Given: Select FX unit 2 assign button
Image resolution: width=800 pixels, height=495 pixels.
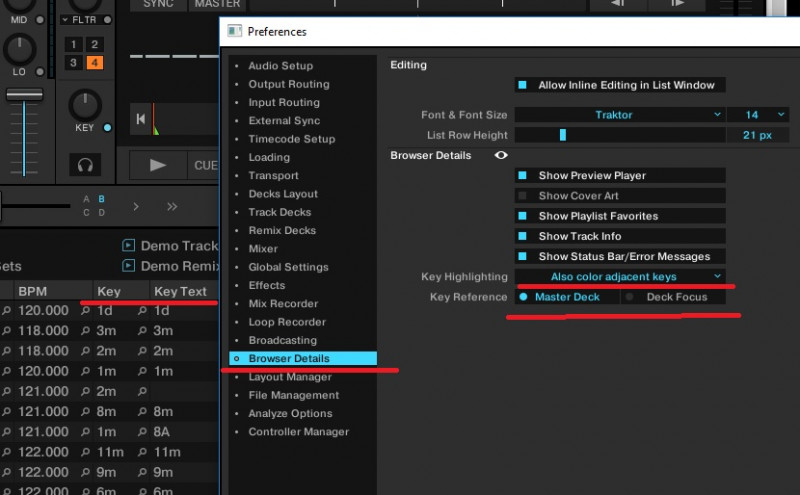Looking at the screenshot, I should tap(94, 44).
